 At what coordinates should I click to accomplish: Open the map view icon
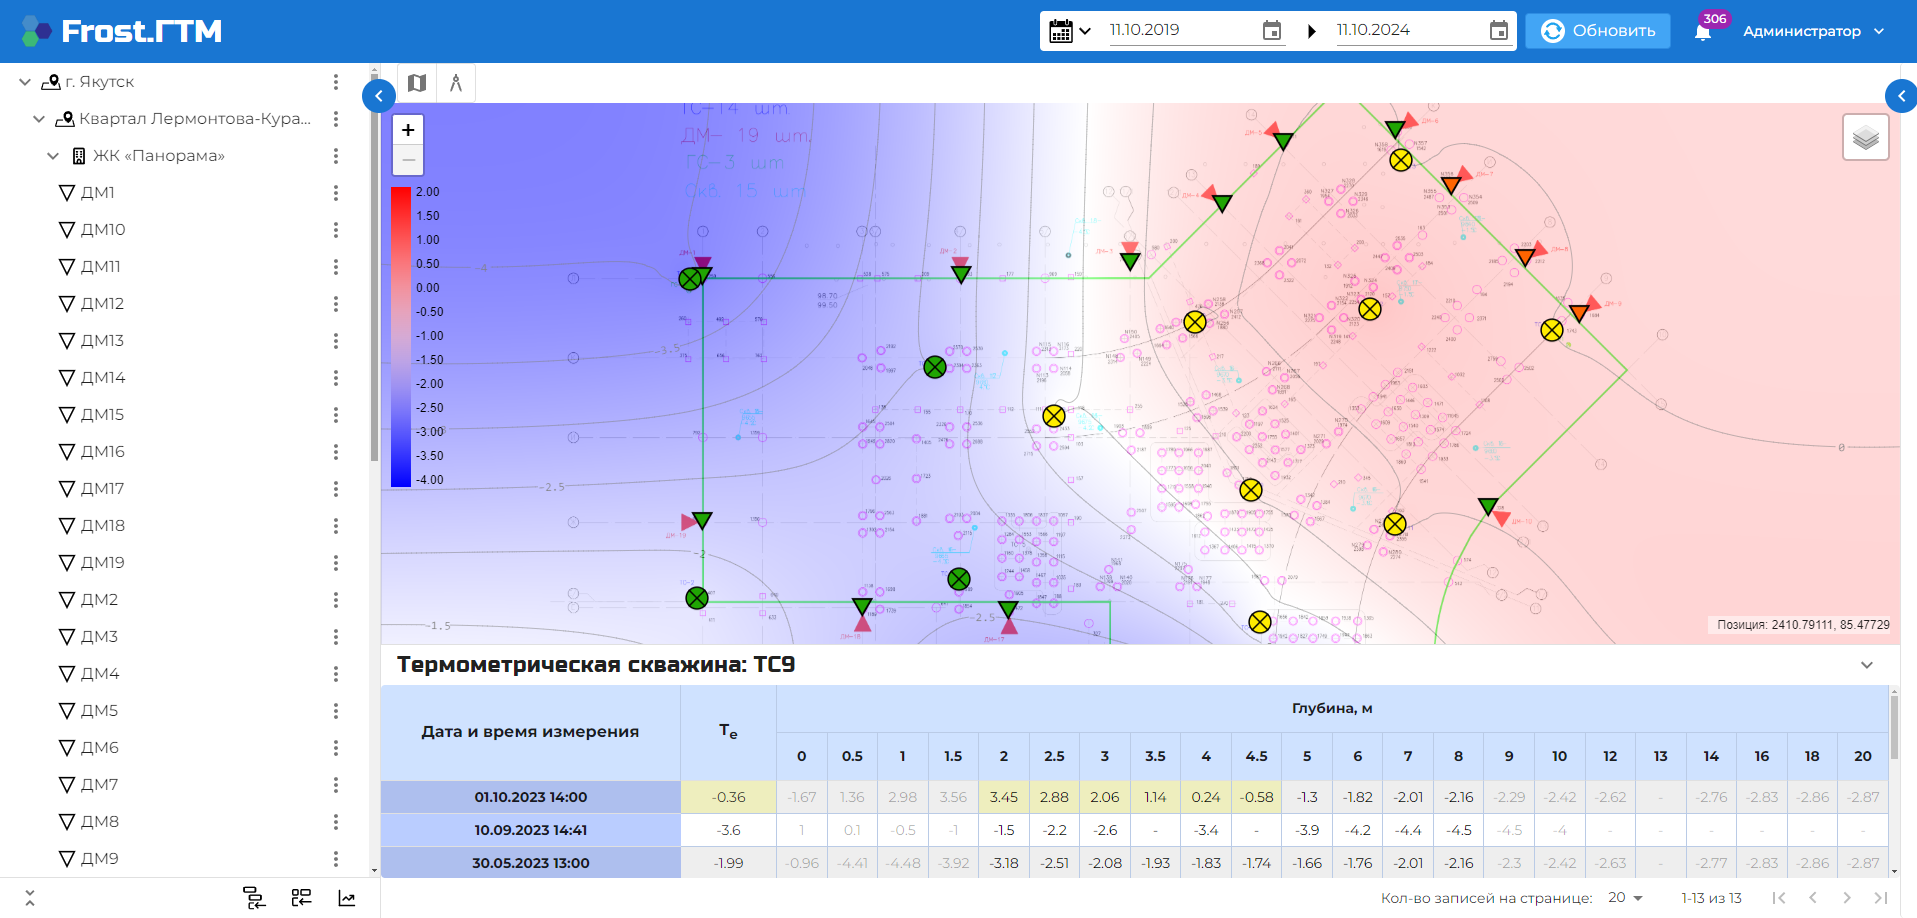tap(417, 83)
